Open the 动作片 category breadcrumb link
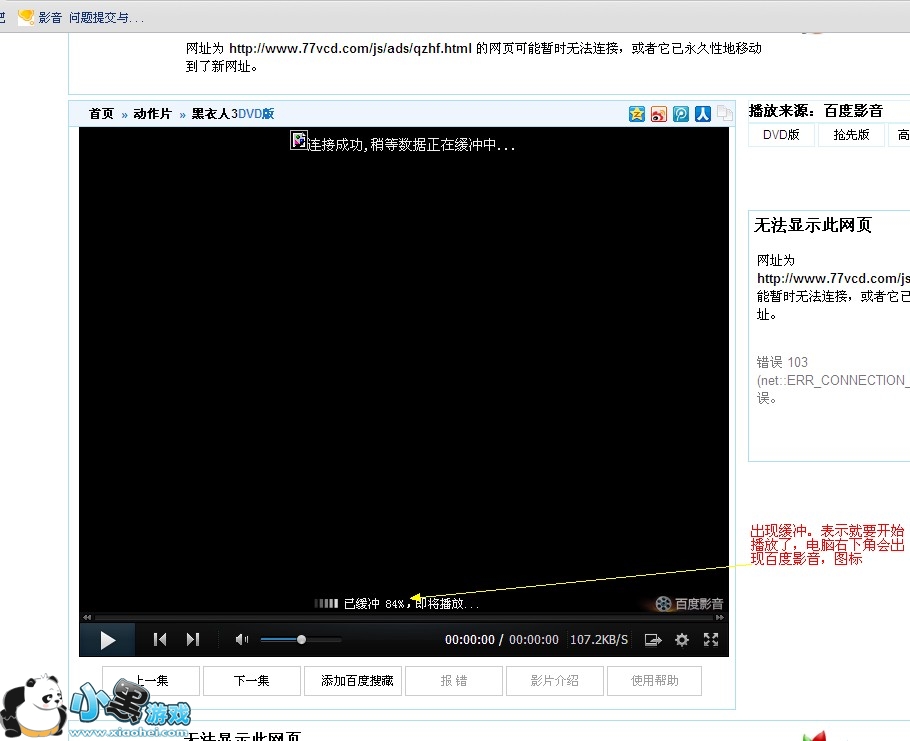Viewport: 910px width, 741px height. (152, 114)
